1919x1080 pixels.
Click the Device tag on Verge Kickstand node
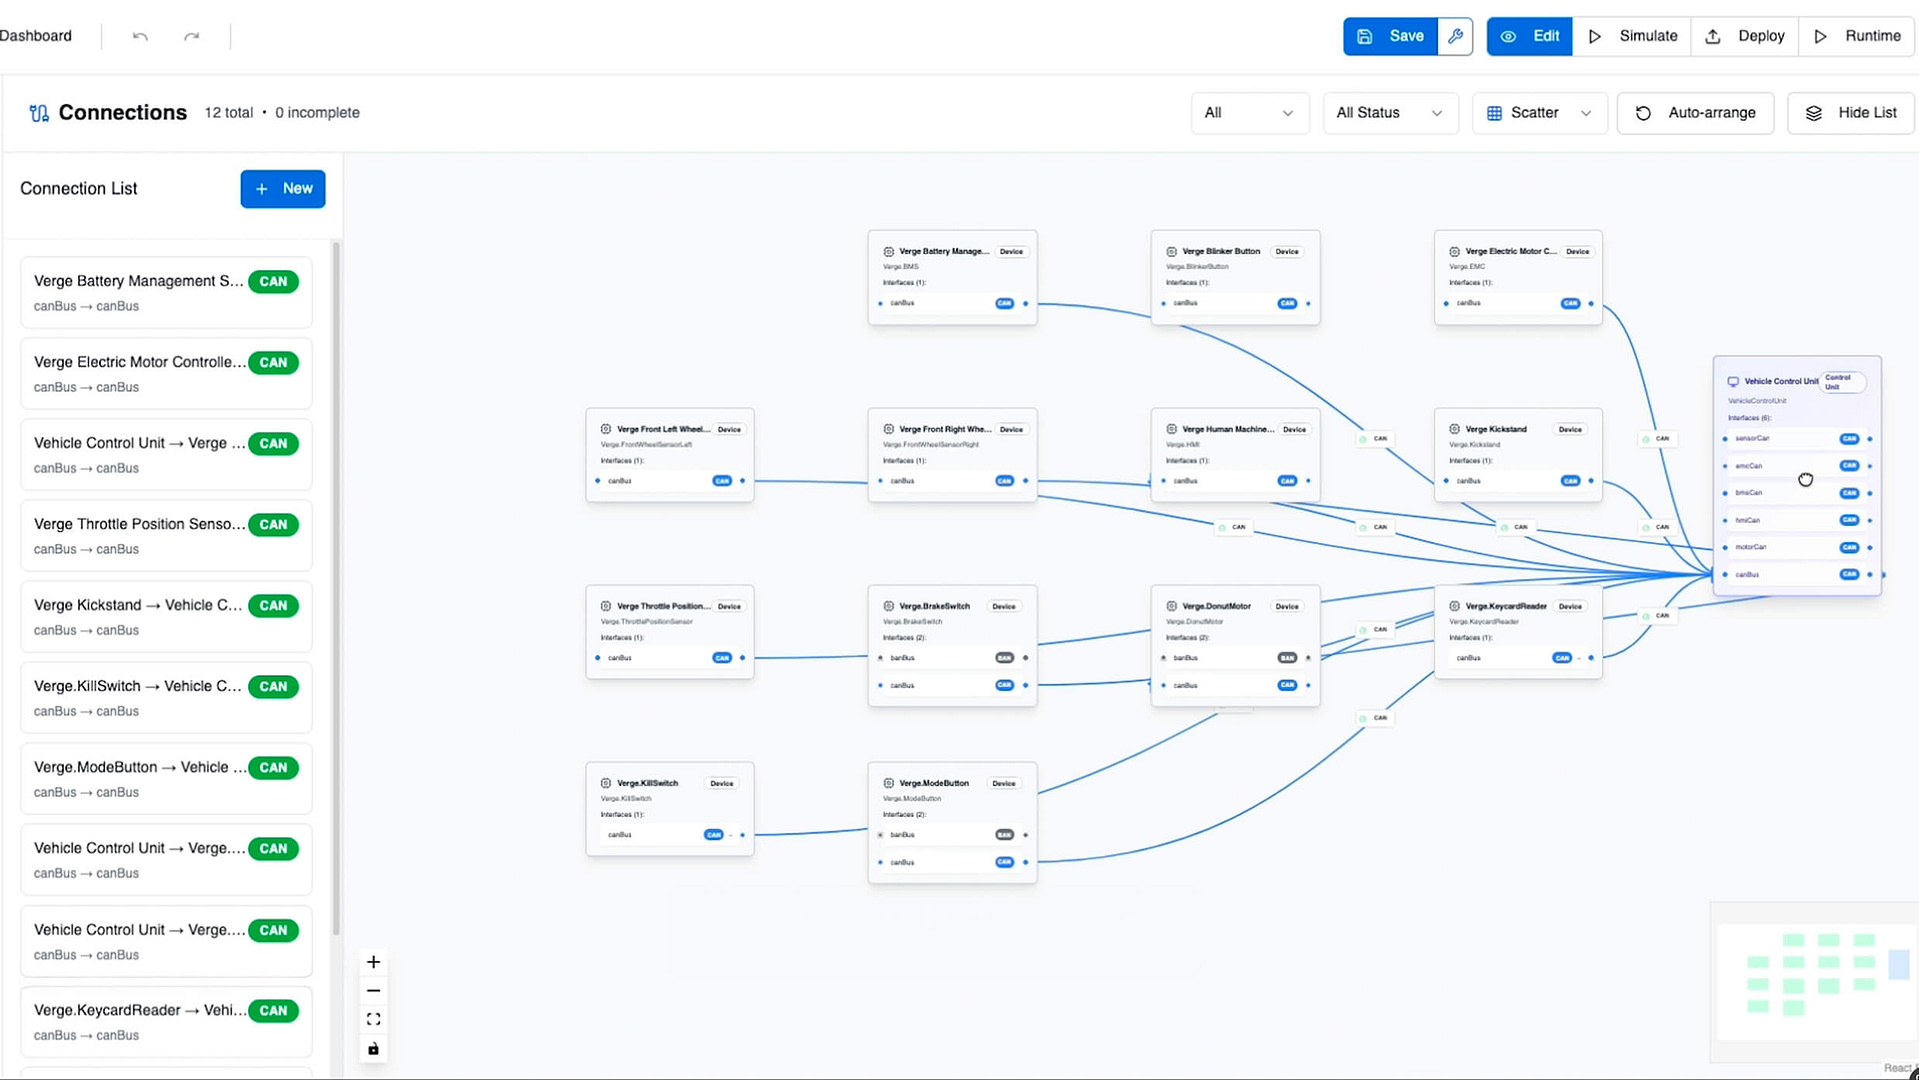1570,429
